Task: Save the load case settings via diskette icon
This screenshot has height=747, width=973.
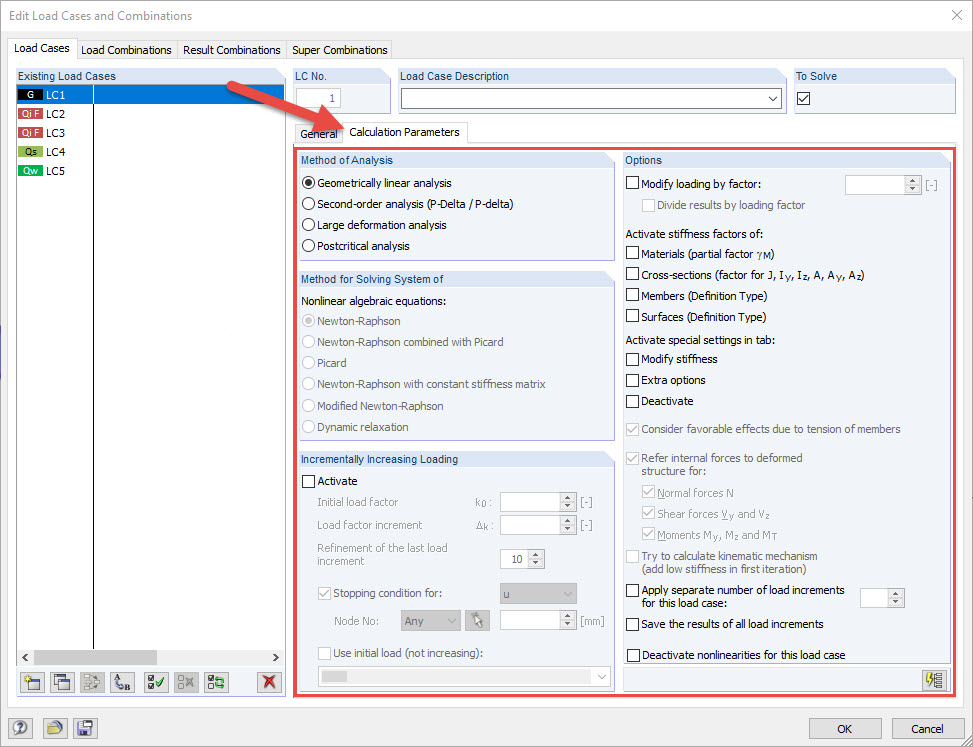Action: point(85,728)
